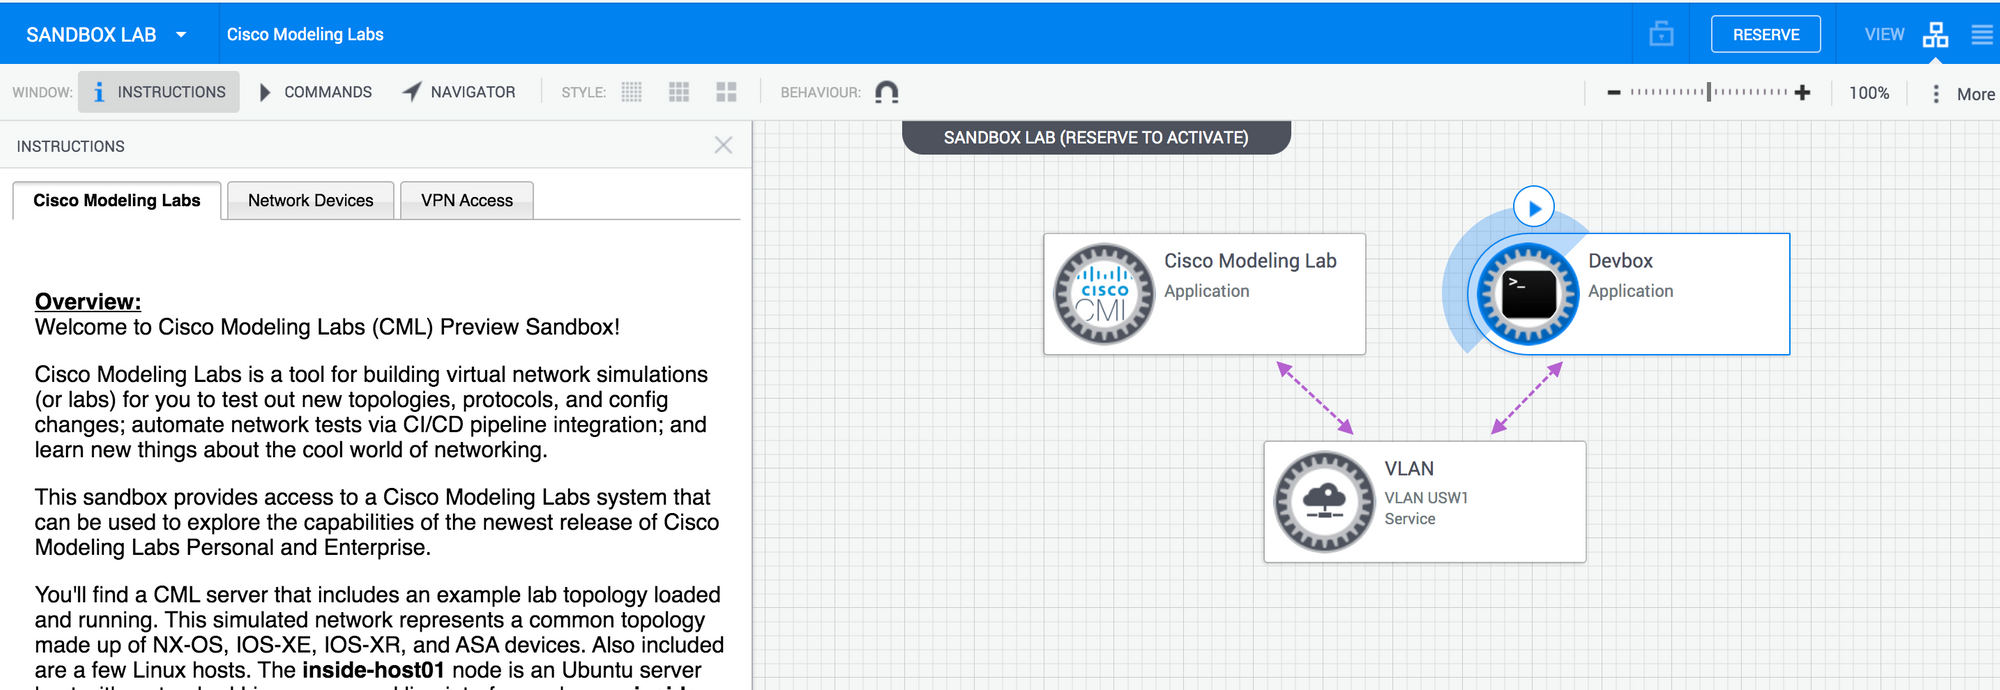Viewport: 2000px width, 690px height.
Task: Click the Overview heading in instructions
Action: pyautogui.click(x=88, y=302)
